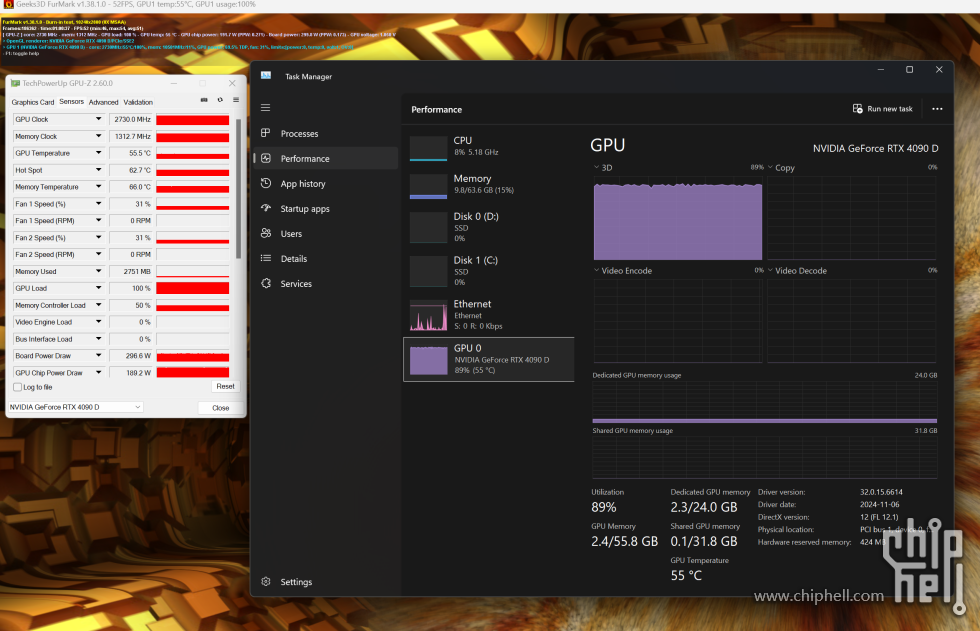Click the Reset button in GPU-Z
This screenshot has width=980, height=631.
pyautogui.click(x=225, y=386)
